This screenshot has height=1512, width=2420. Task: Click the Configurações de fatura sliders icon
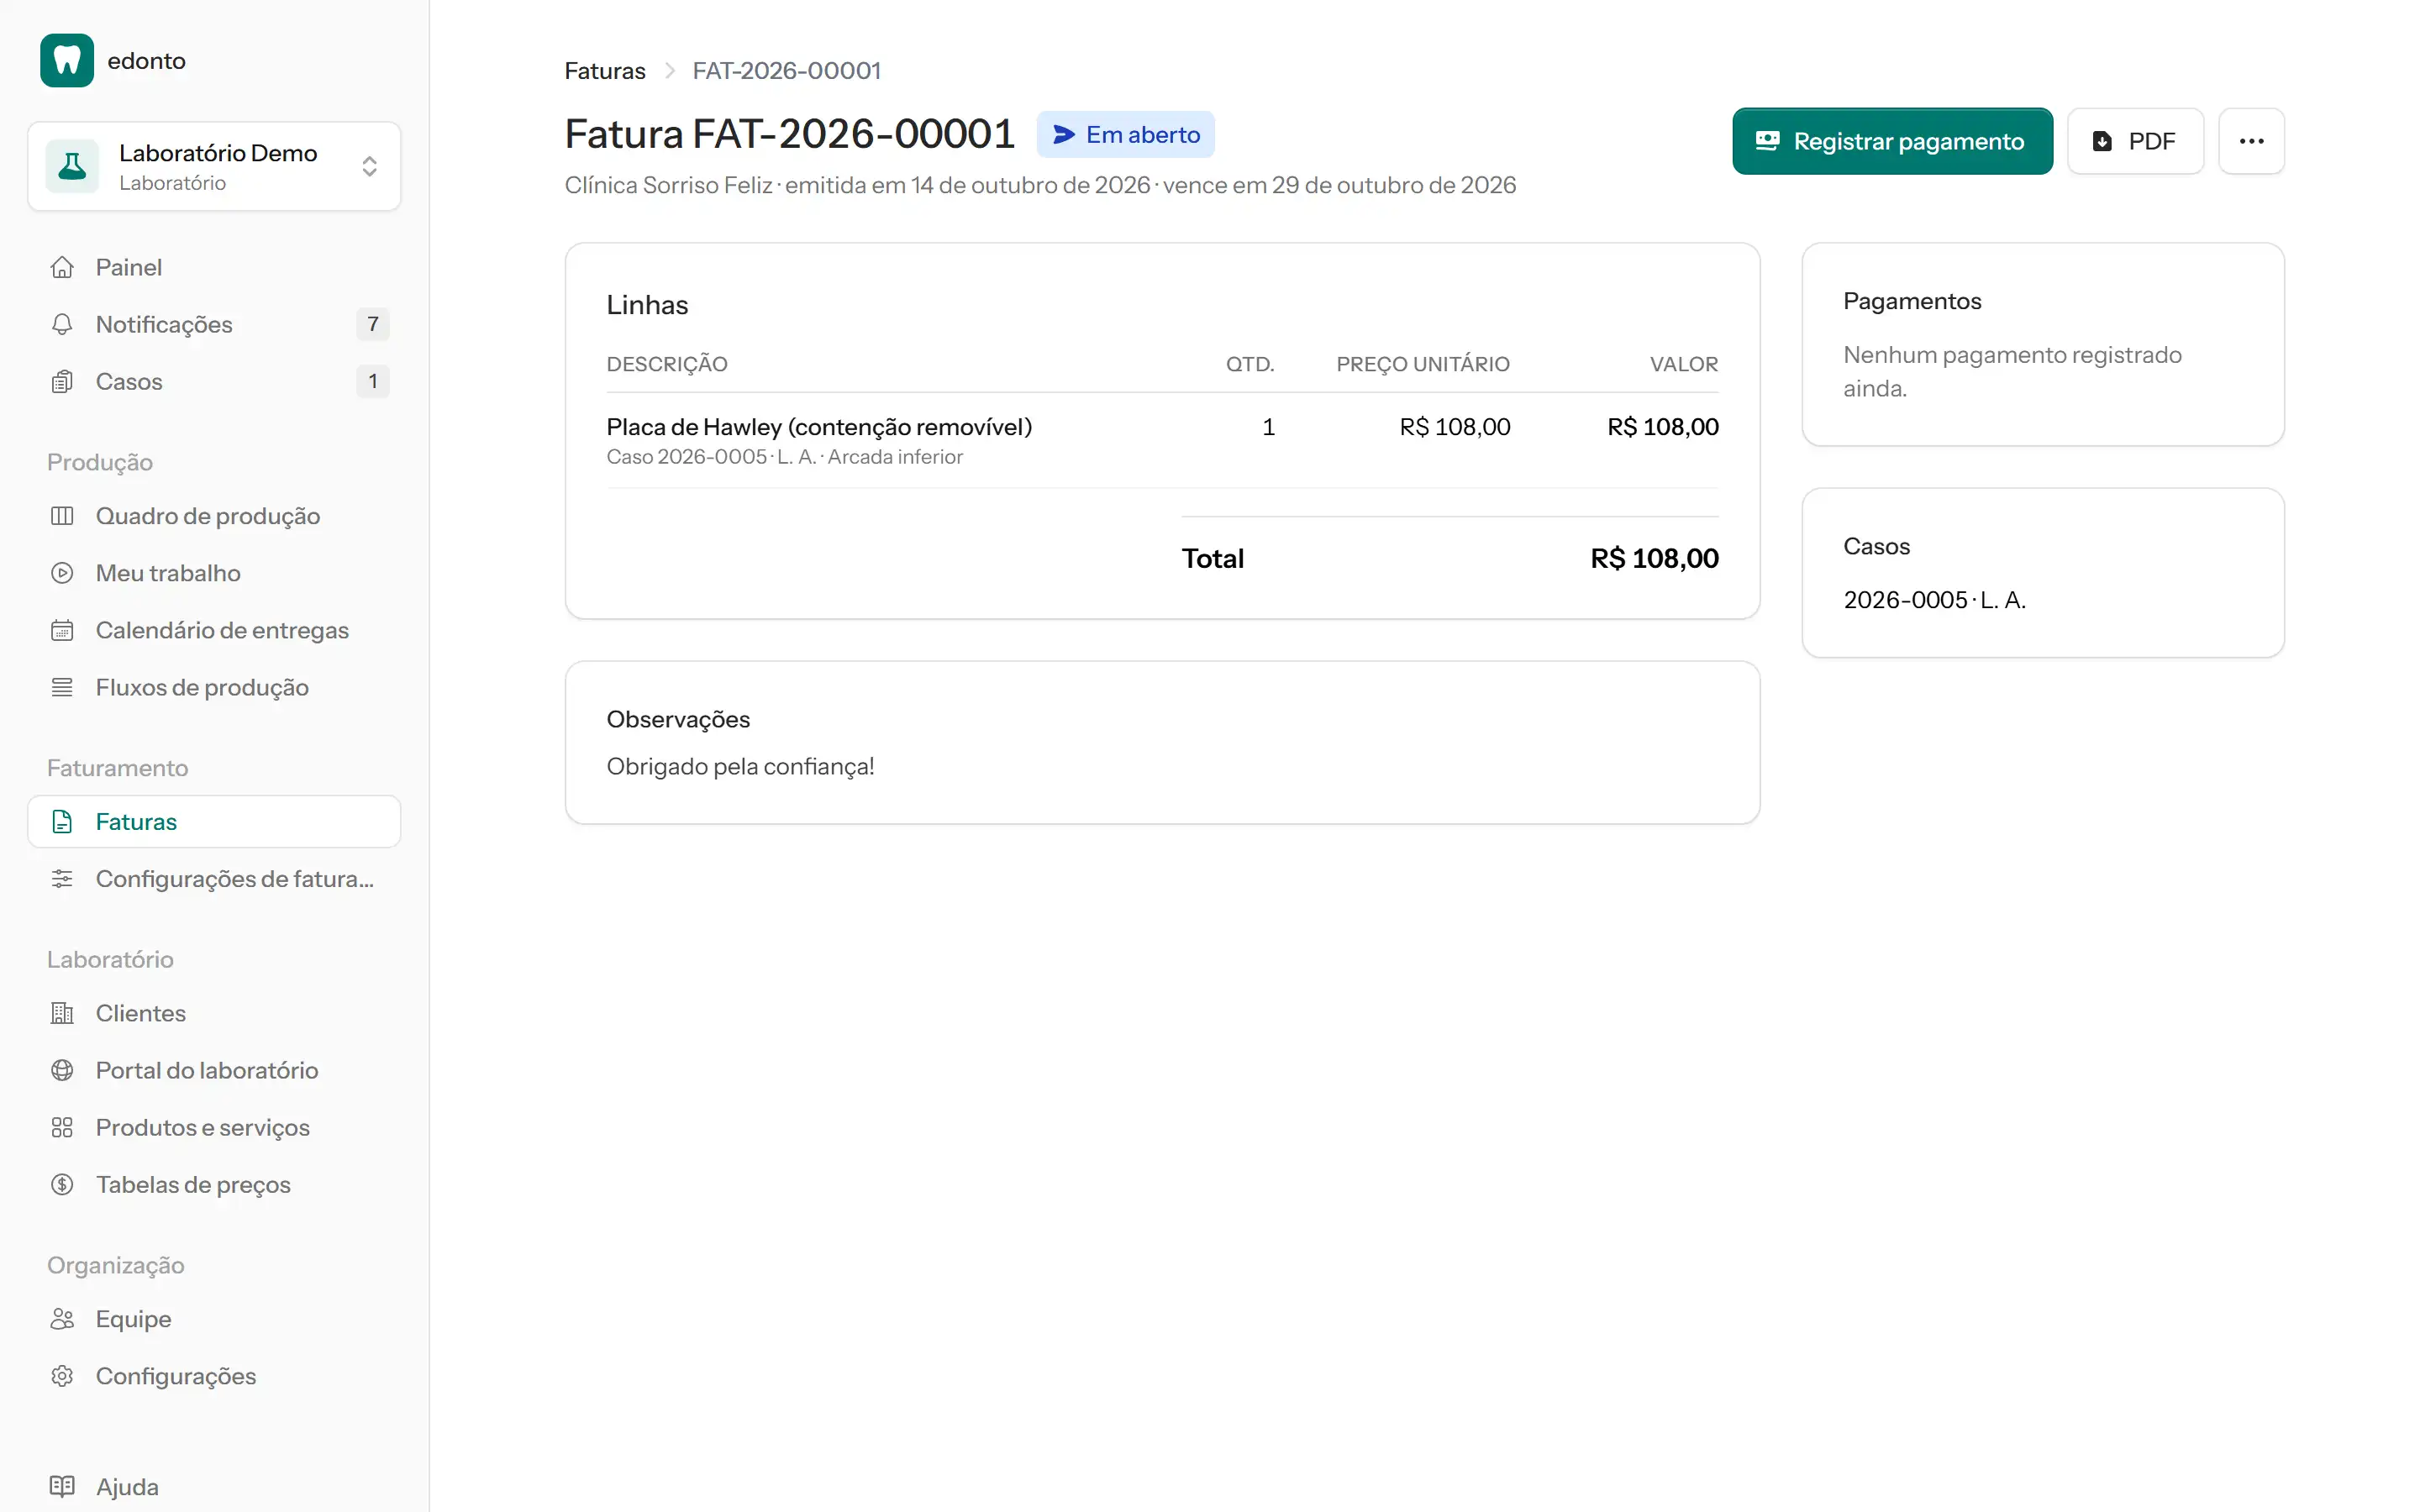coord(62,879)
